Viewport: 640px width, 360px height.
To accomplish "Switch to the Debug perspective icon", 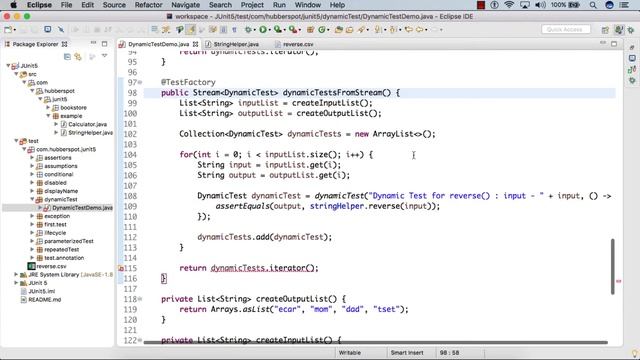I will coord(631,30).
